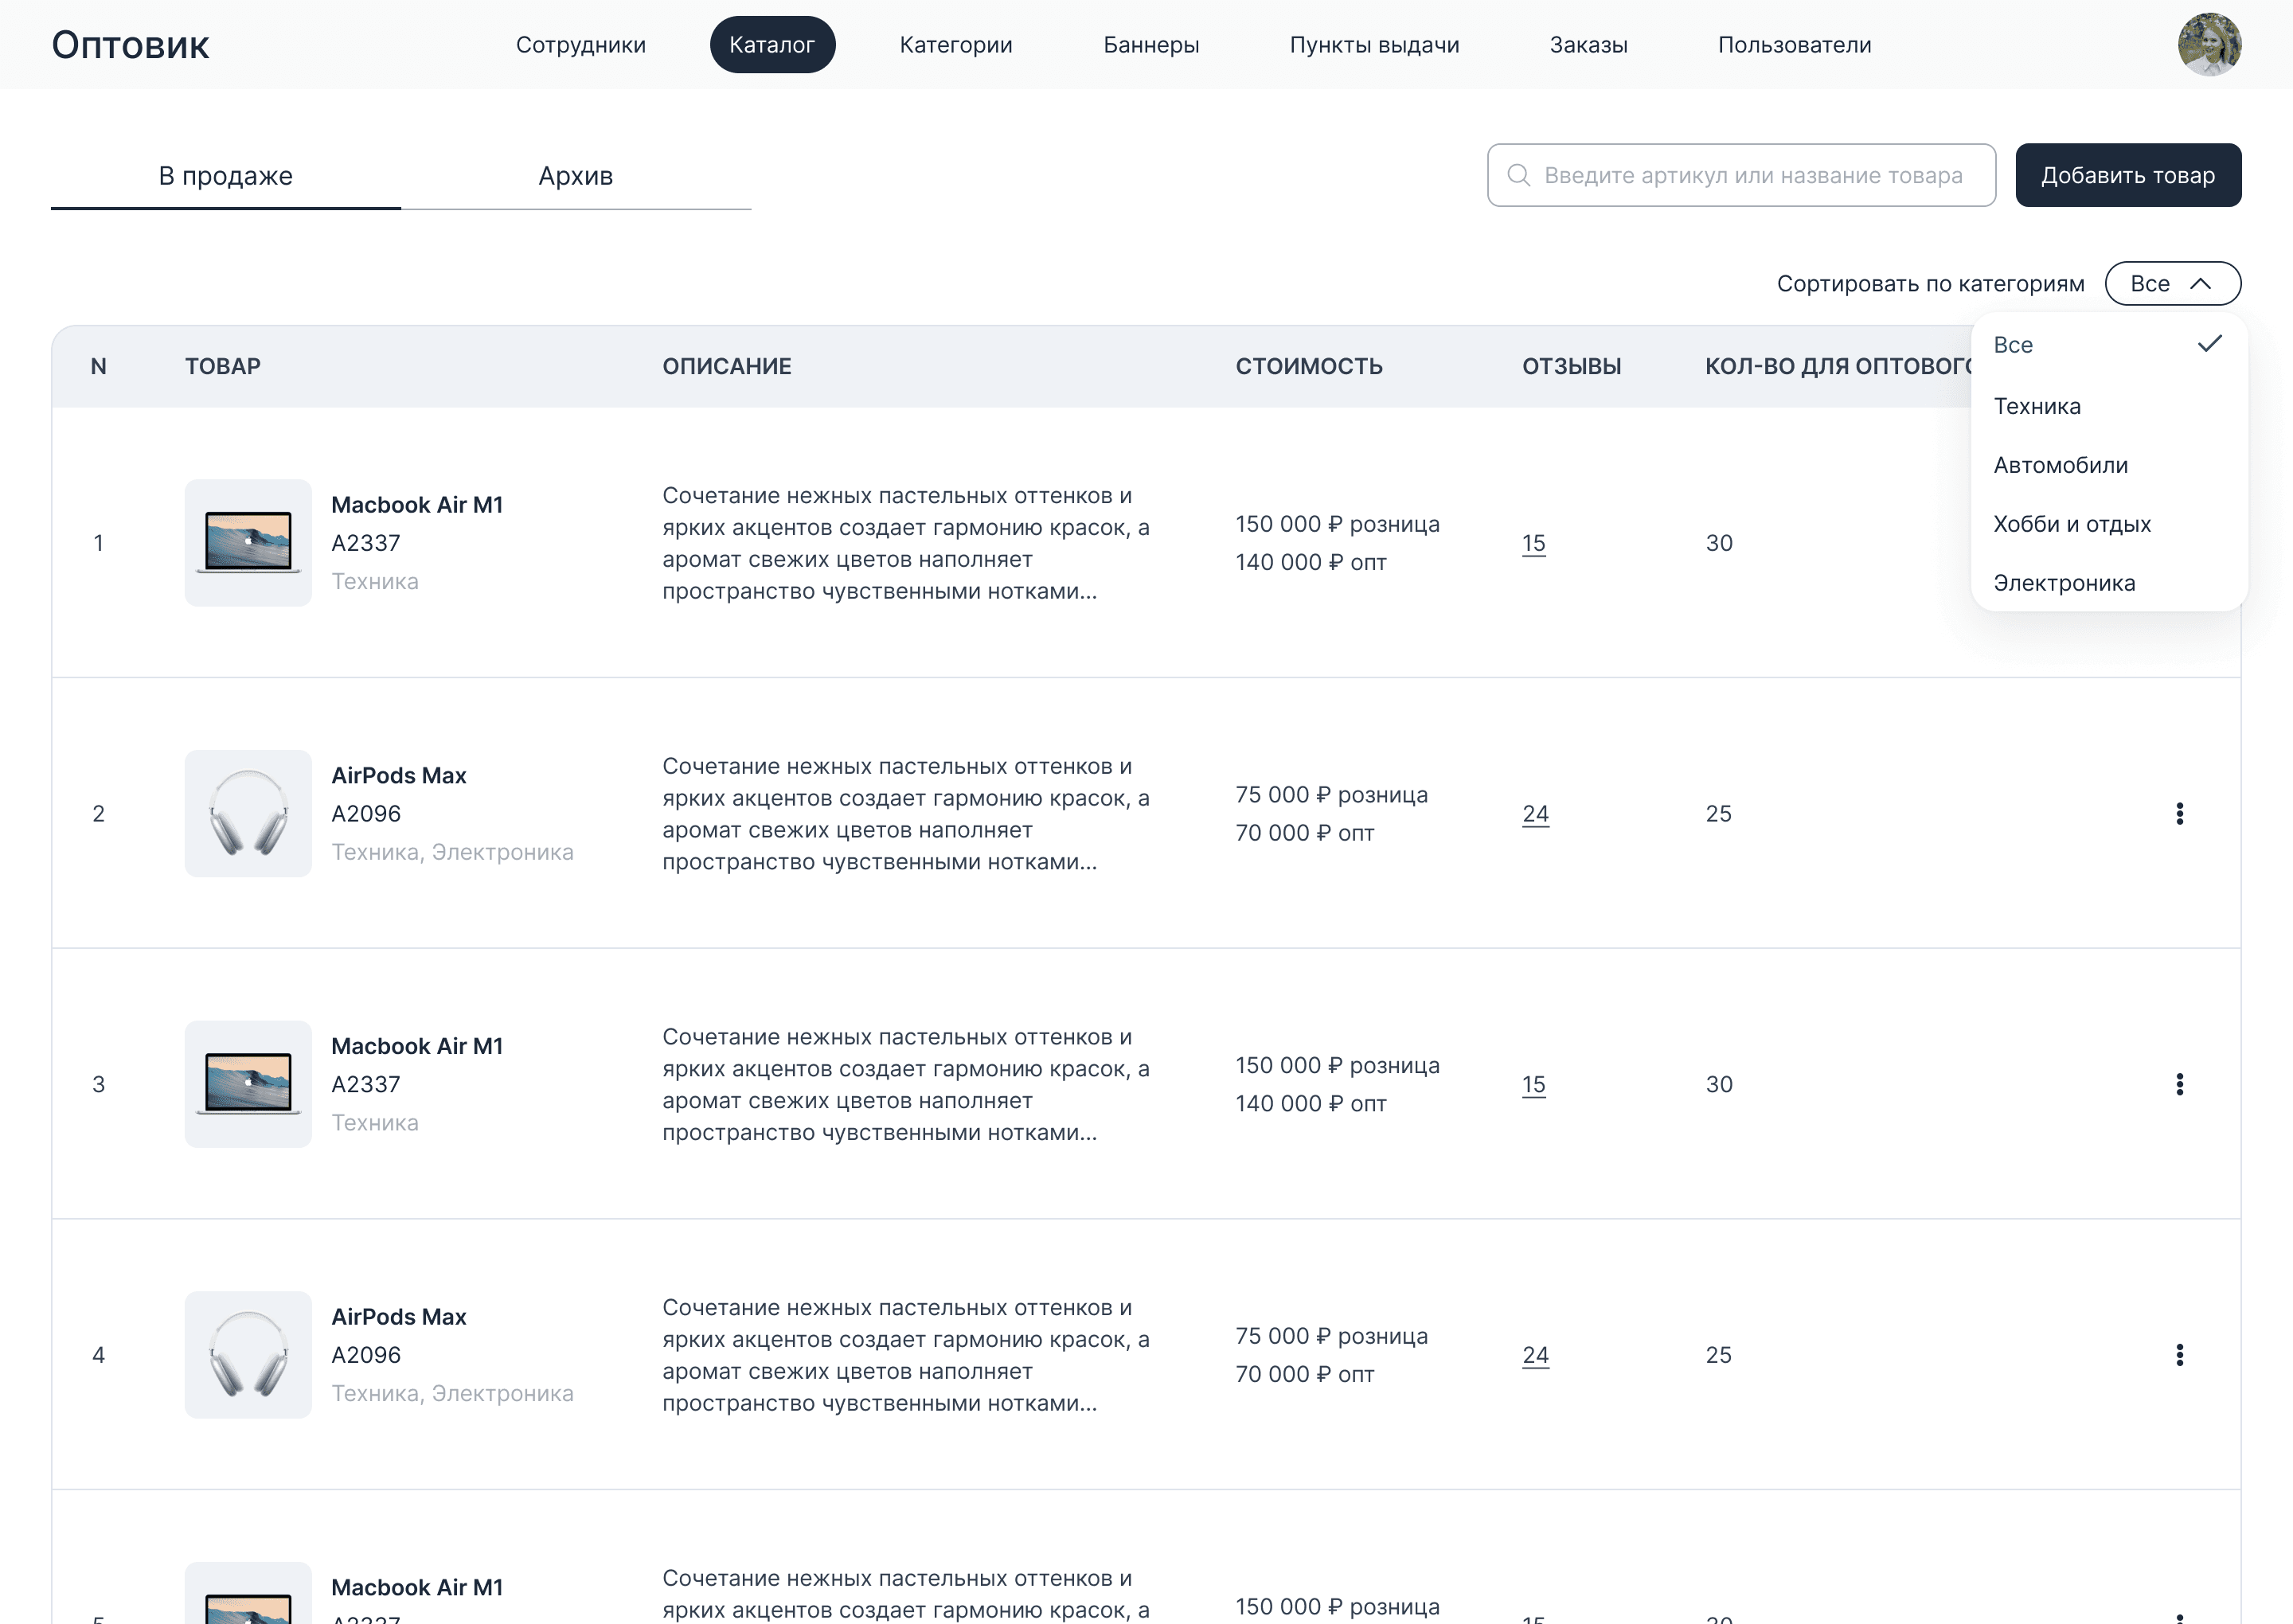Open the AirPods Max thumbnail in row 4

pyautogui.click(x=248, y=1355)
